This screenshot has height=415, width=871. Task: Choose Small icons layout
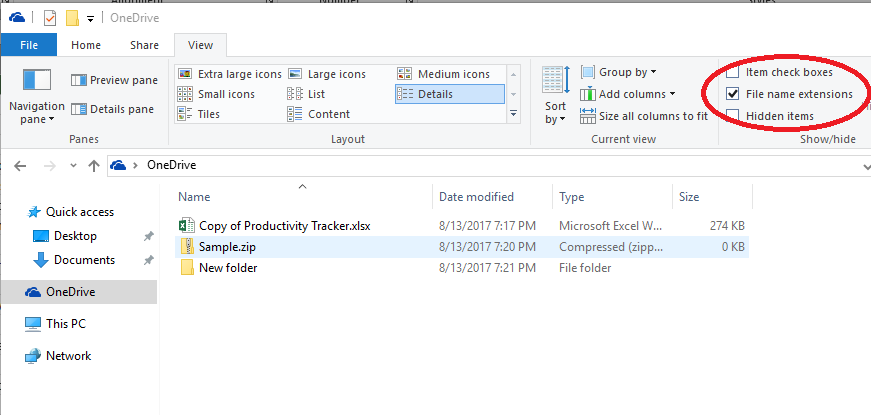(x=216, y=94)
